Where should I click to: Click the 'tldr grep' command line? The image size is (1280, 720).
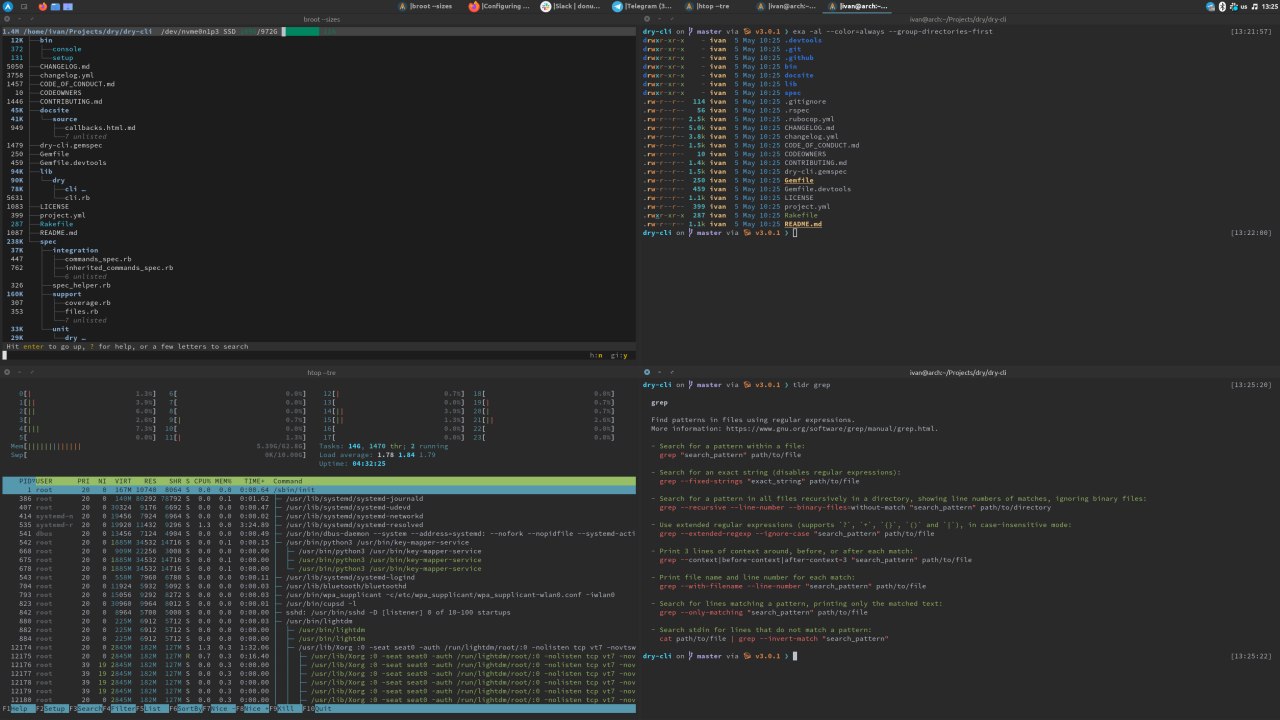tap(811, 385)
